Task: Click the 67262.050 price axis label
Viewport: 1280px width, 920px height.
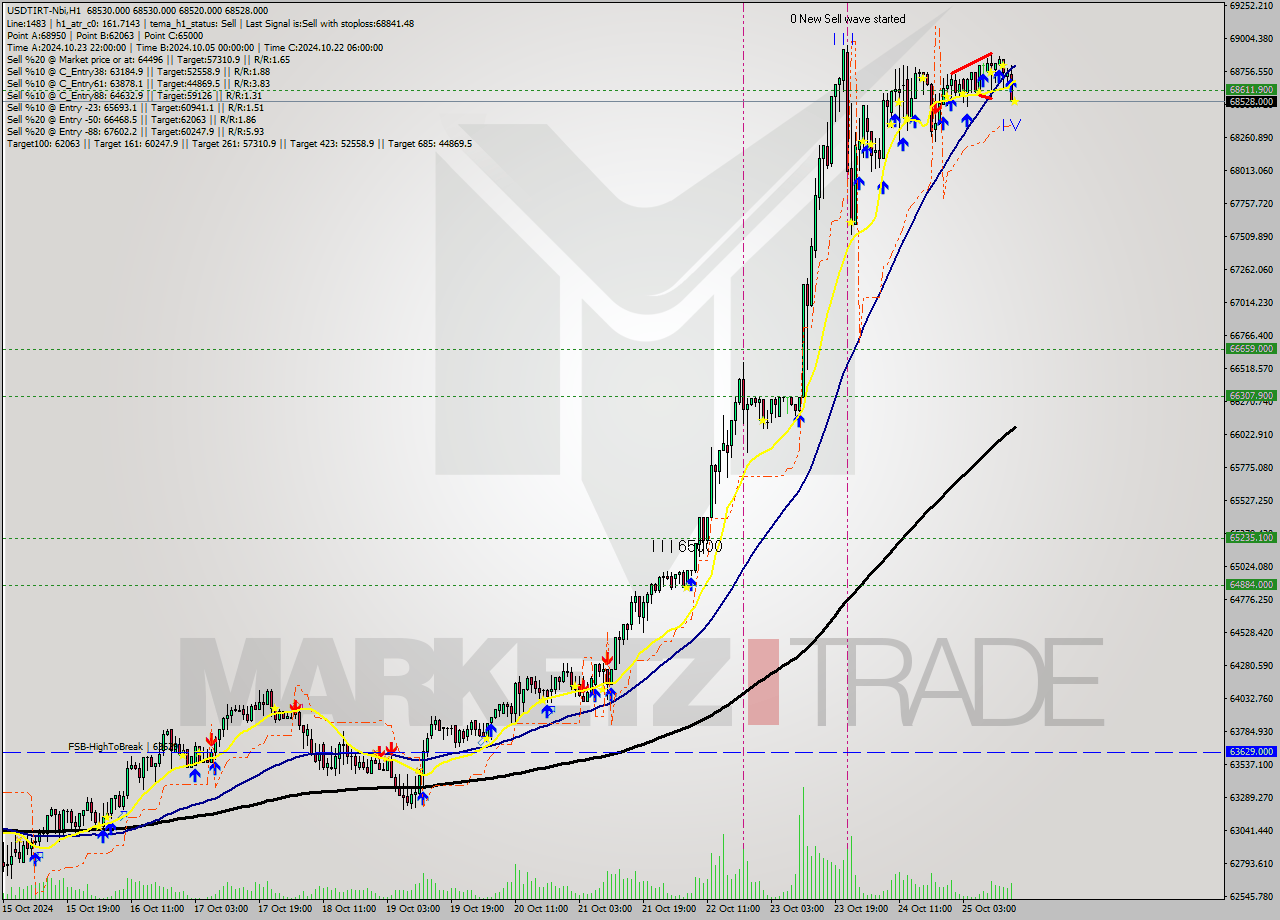Action: [1251, 269]
